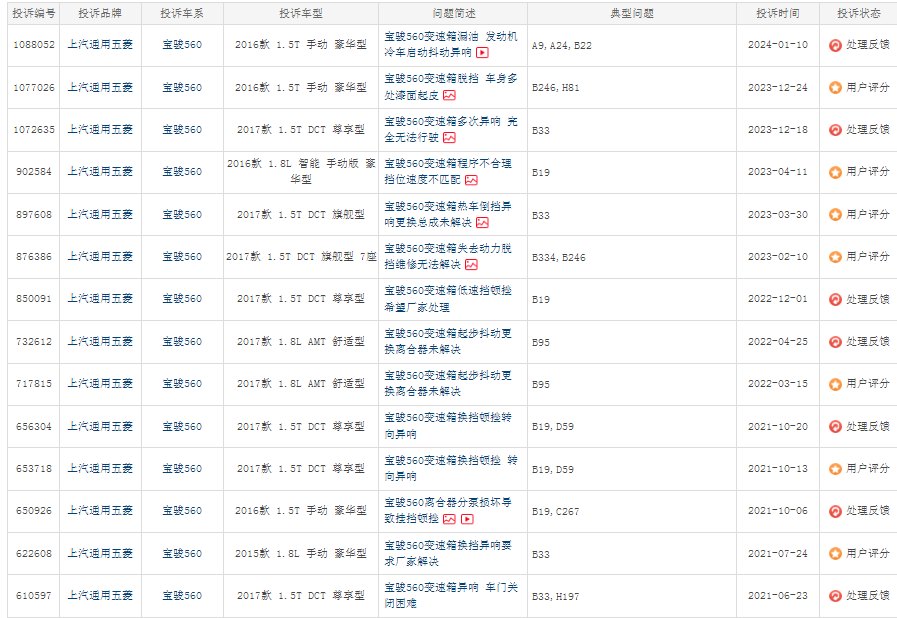Click the 问题简述 column header
The width and height of the screenshot is (897, 618).
pos(454,13)
